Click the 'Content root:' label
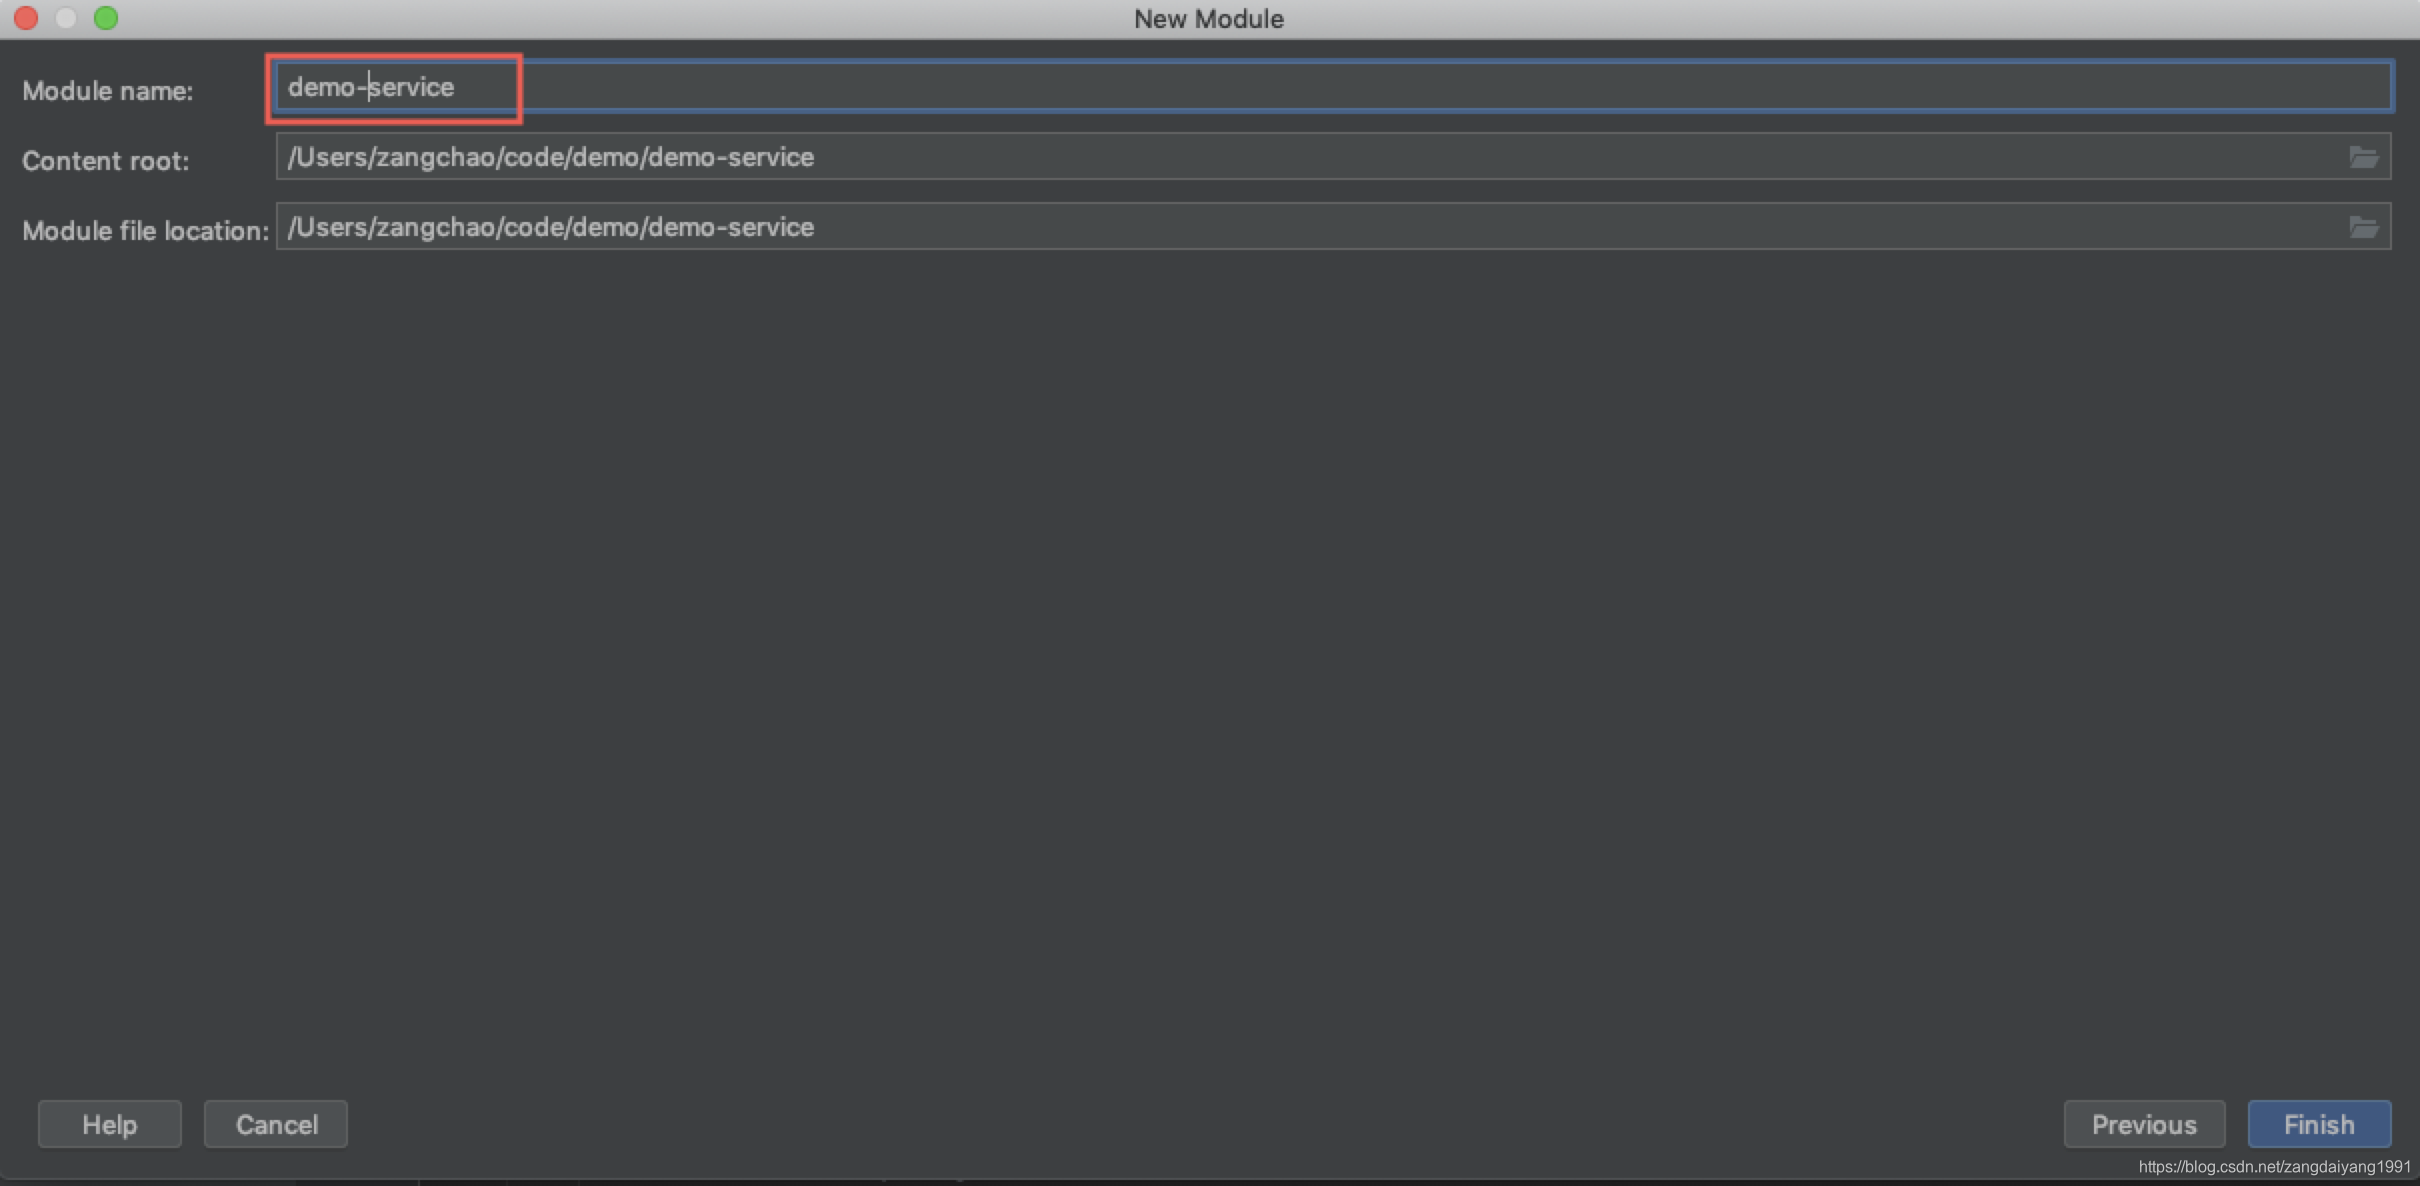2420x1186 pixels. point(105,161)
